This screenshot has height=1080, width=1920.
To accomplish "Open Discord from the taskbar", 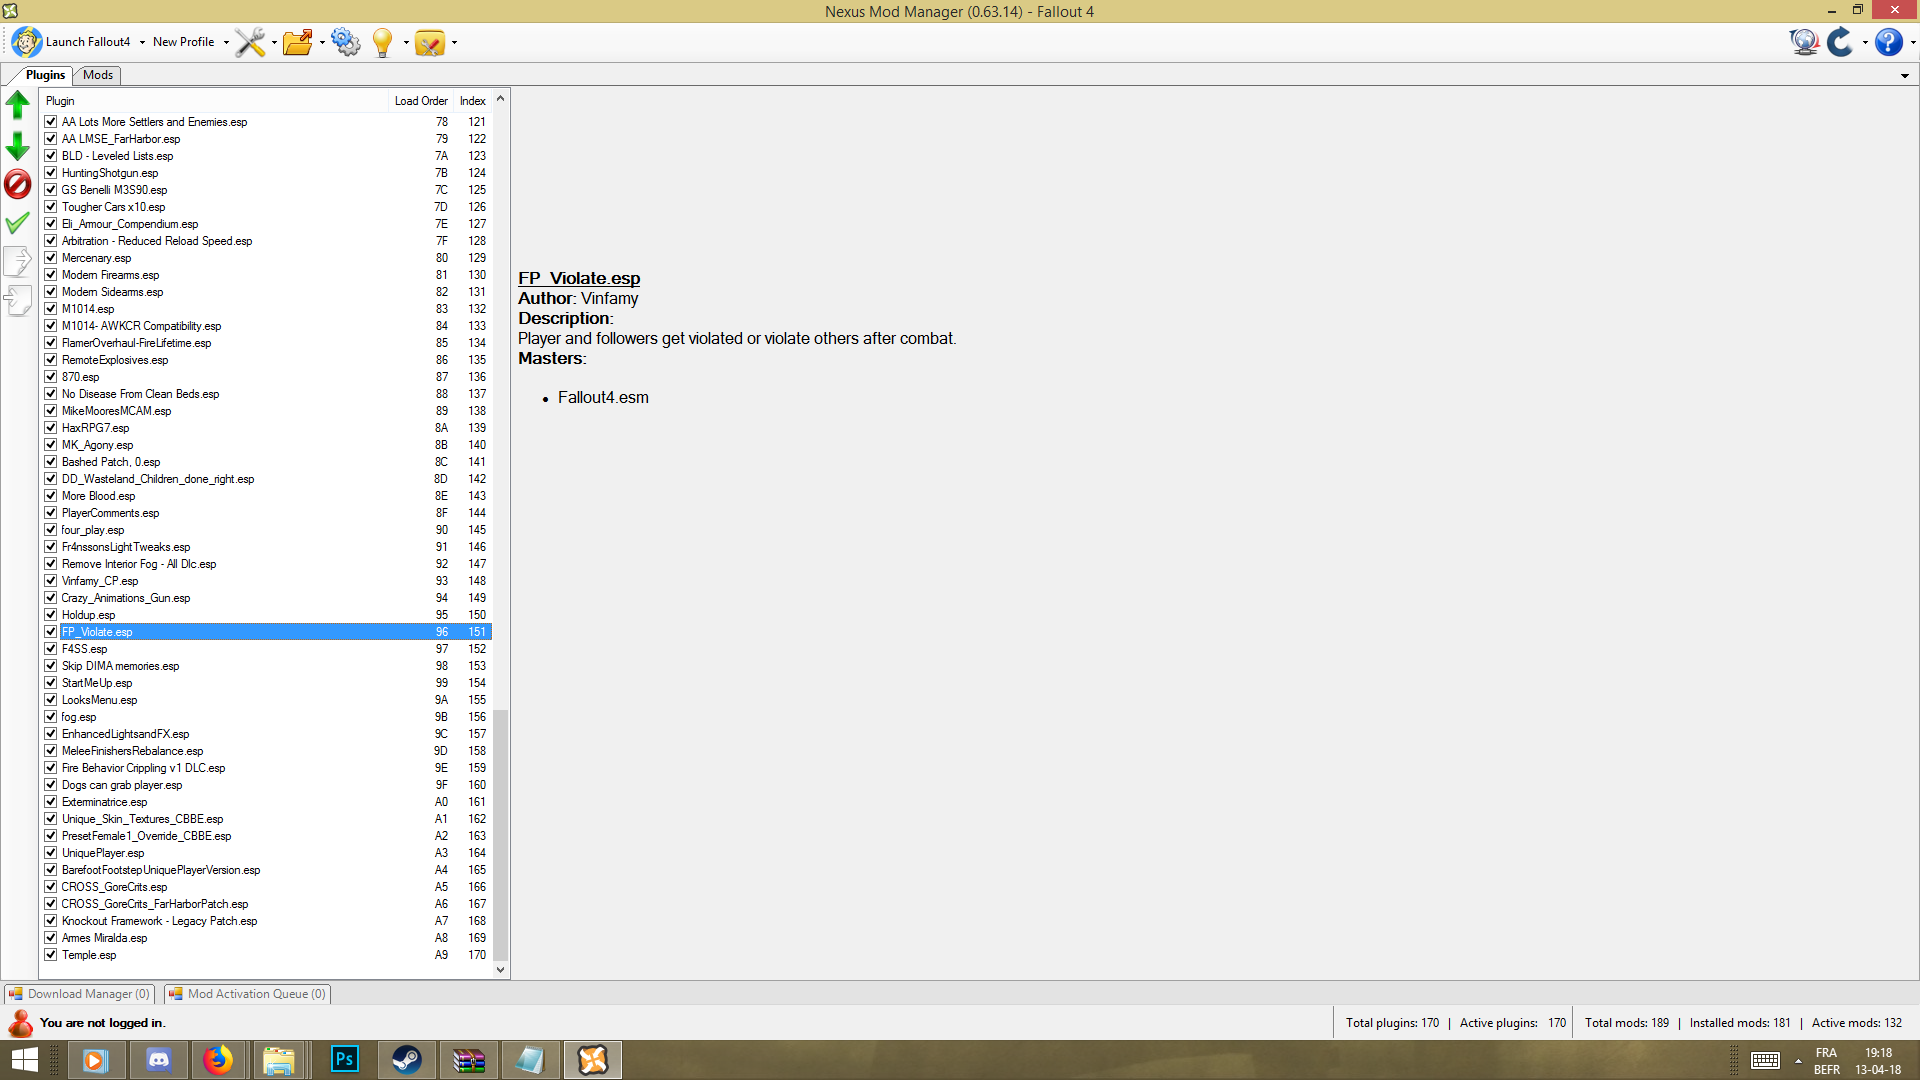I will pos(158,1060).
